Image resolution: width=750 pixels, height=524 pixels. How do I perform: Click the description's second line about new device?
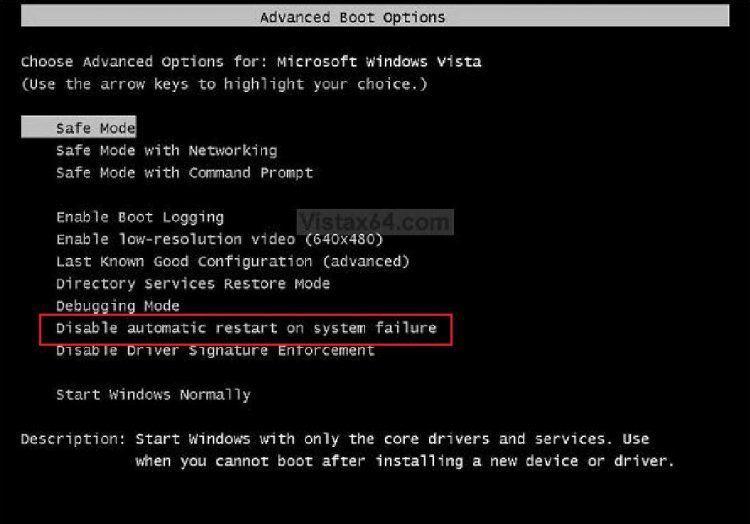coord(404,461)
